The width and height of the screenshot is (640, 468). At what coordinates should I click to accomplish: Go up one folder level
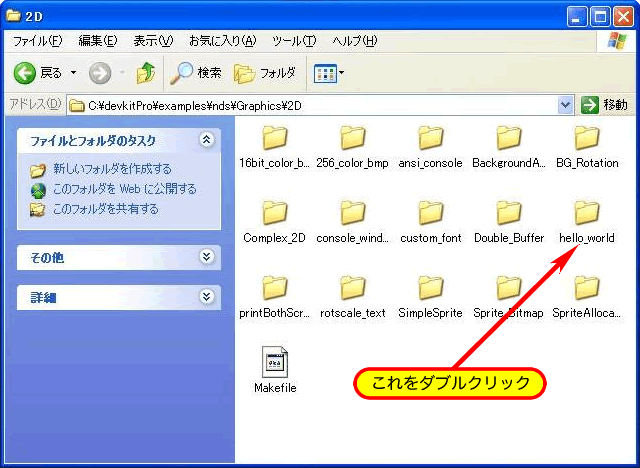point(146,73)
